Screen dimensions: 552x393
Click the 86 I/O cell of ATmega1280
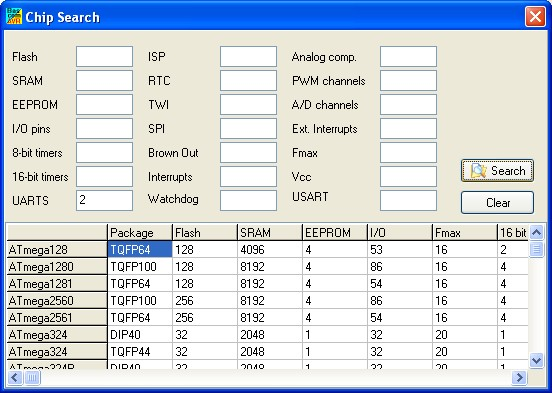[x=400, y=267]
